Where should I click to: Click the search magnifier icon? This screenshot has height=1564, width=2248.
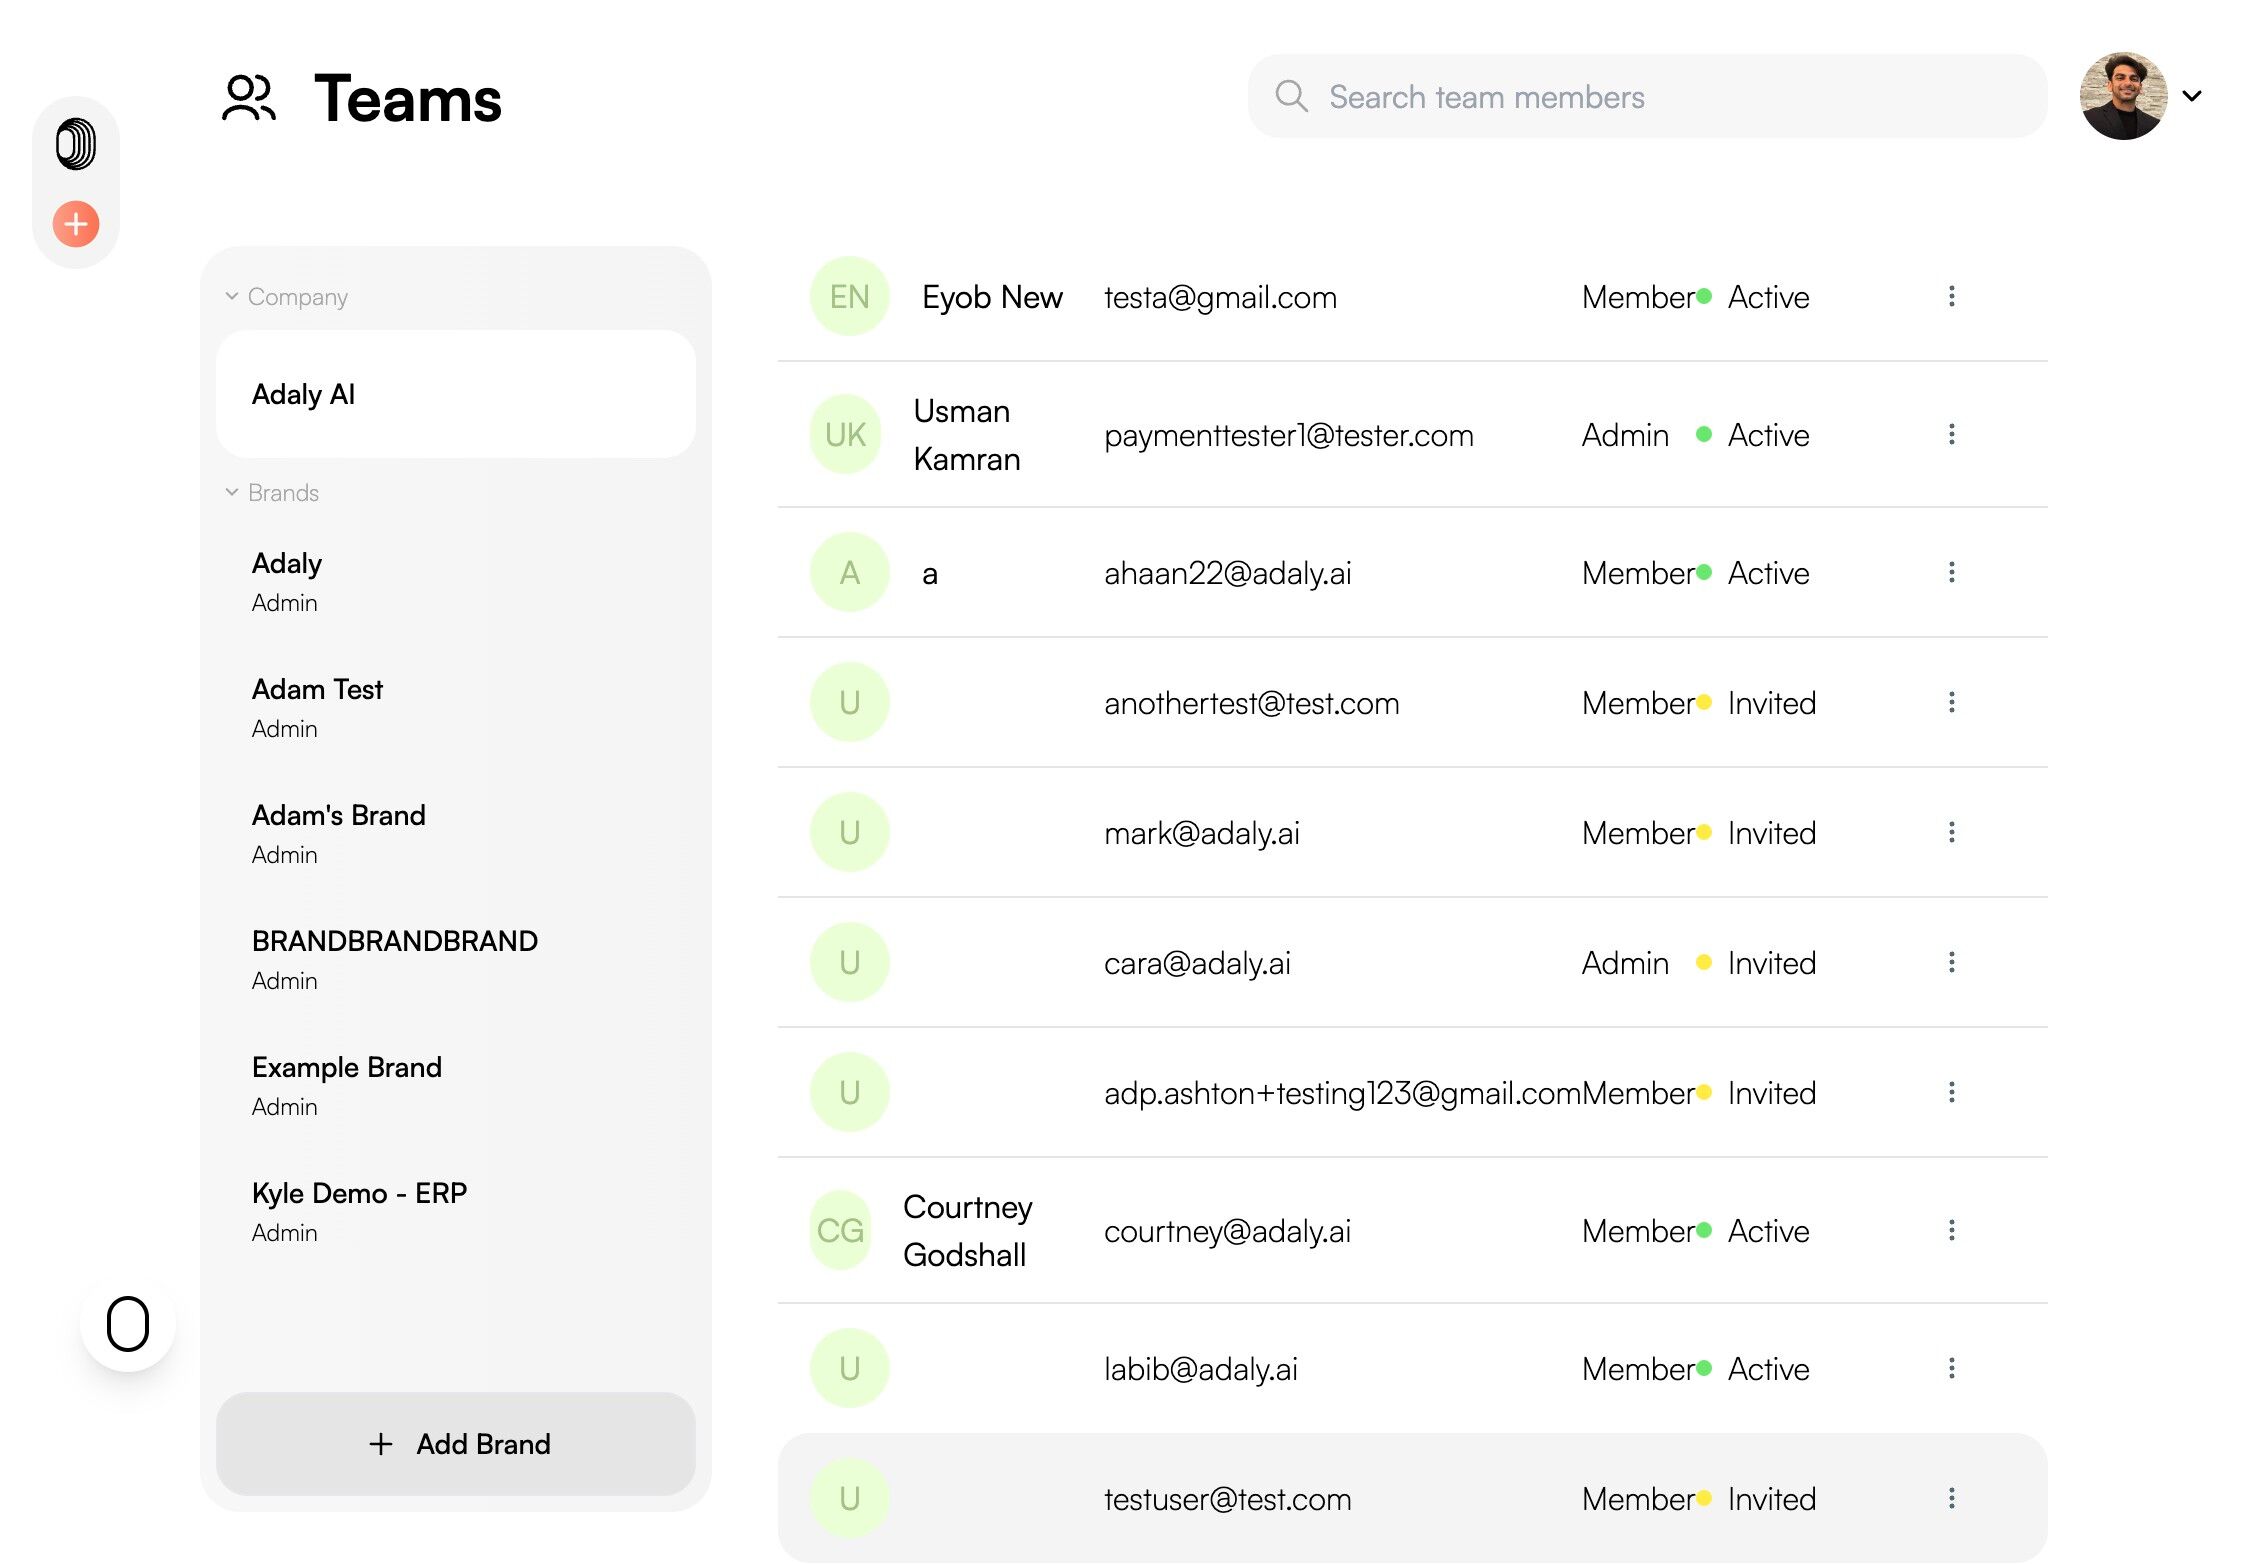click(1291, 96)
